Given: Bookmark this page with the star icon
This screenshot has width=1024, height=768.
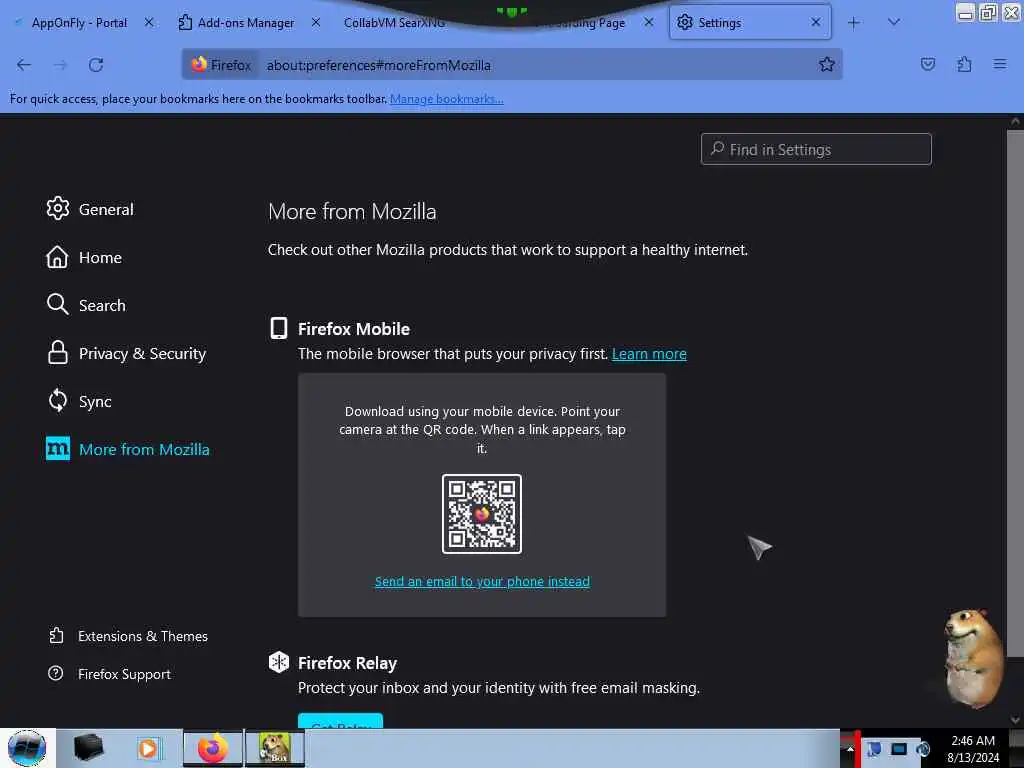Looking at the screenshot, I should click(827, 65).
